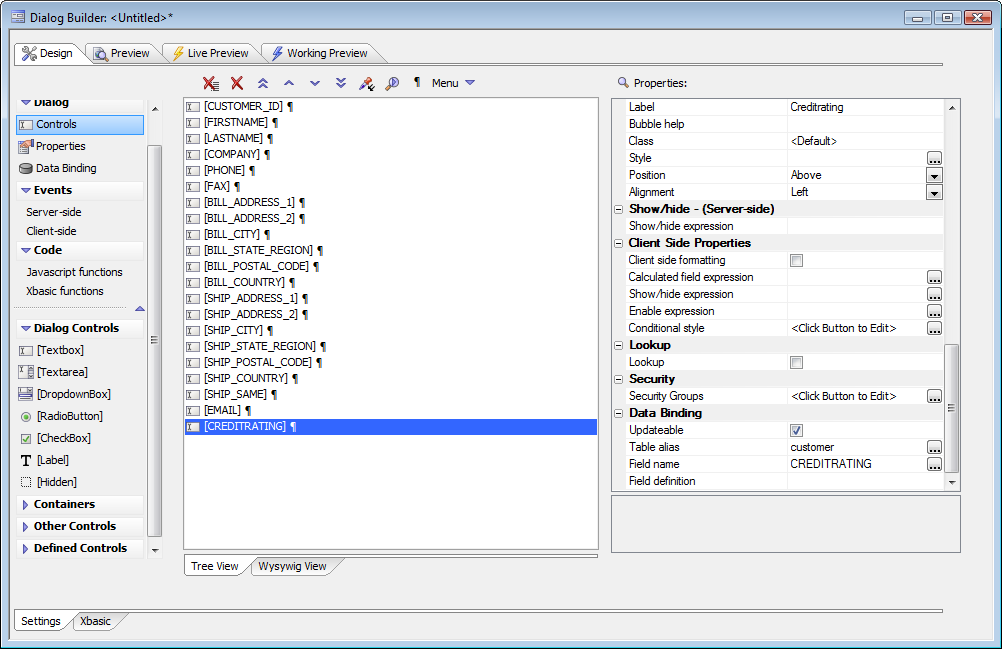Expand the Defined Controls section
The width and height of the screenshot is (1002, 649).
[25, 549]
